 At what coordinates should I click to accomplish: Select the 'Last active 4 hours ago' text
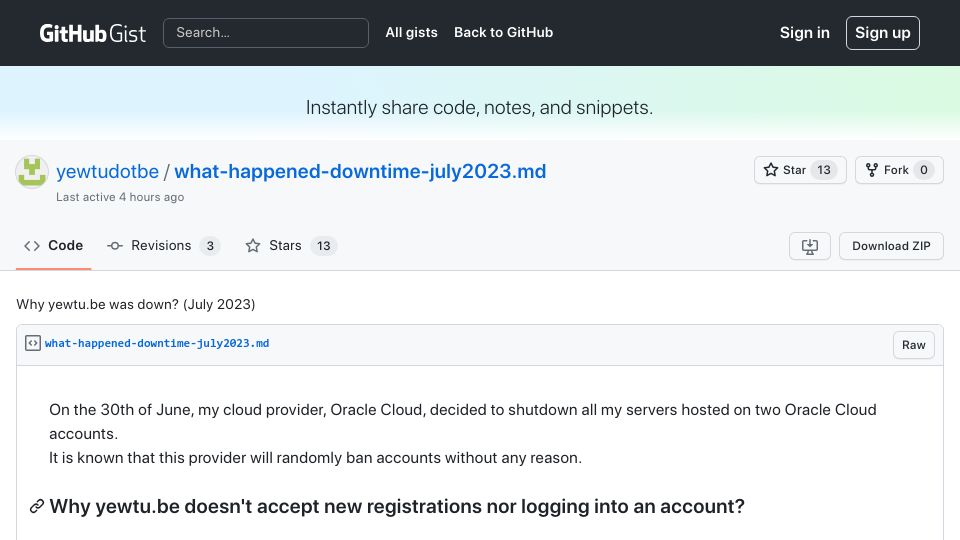point(120,197)
